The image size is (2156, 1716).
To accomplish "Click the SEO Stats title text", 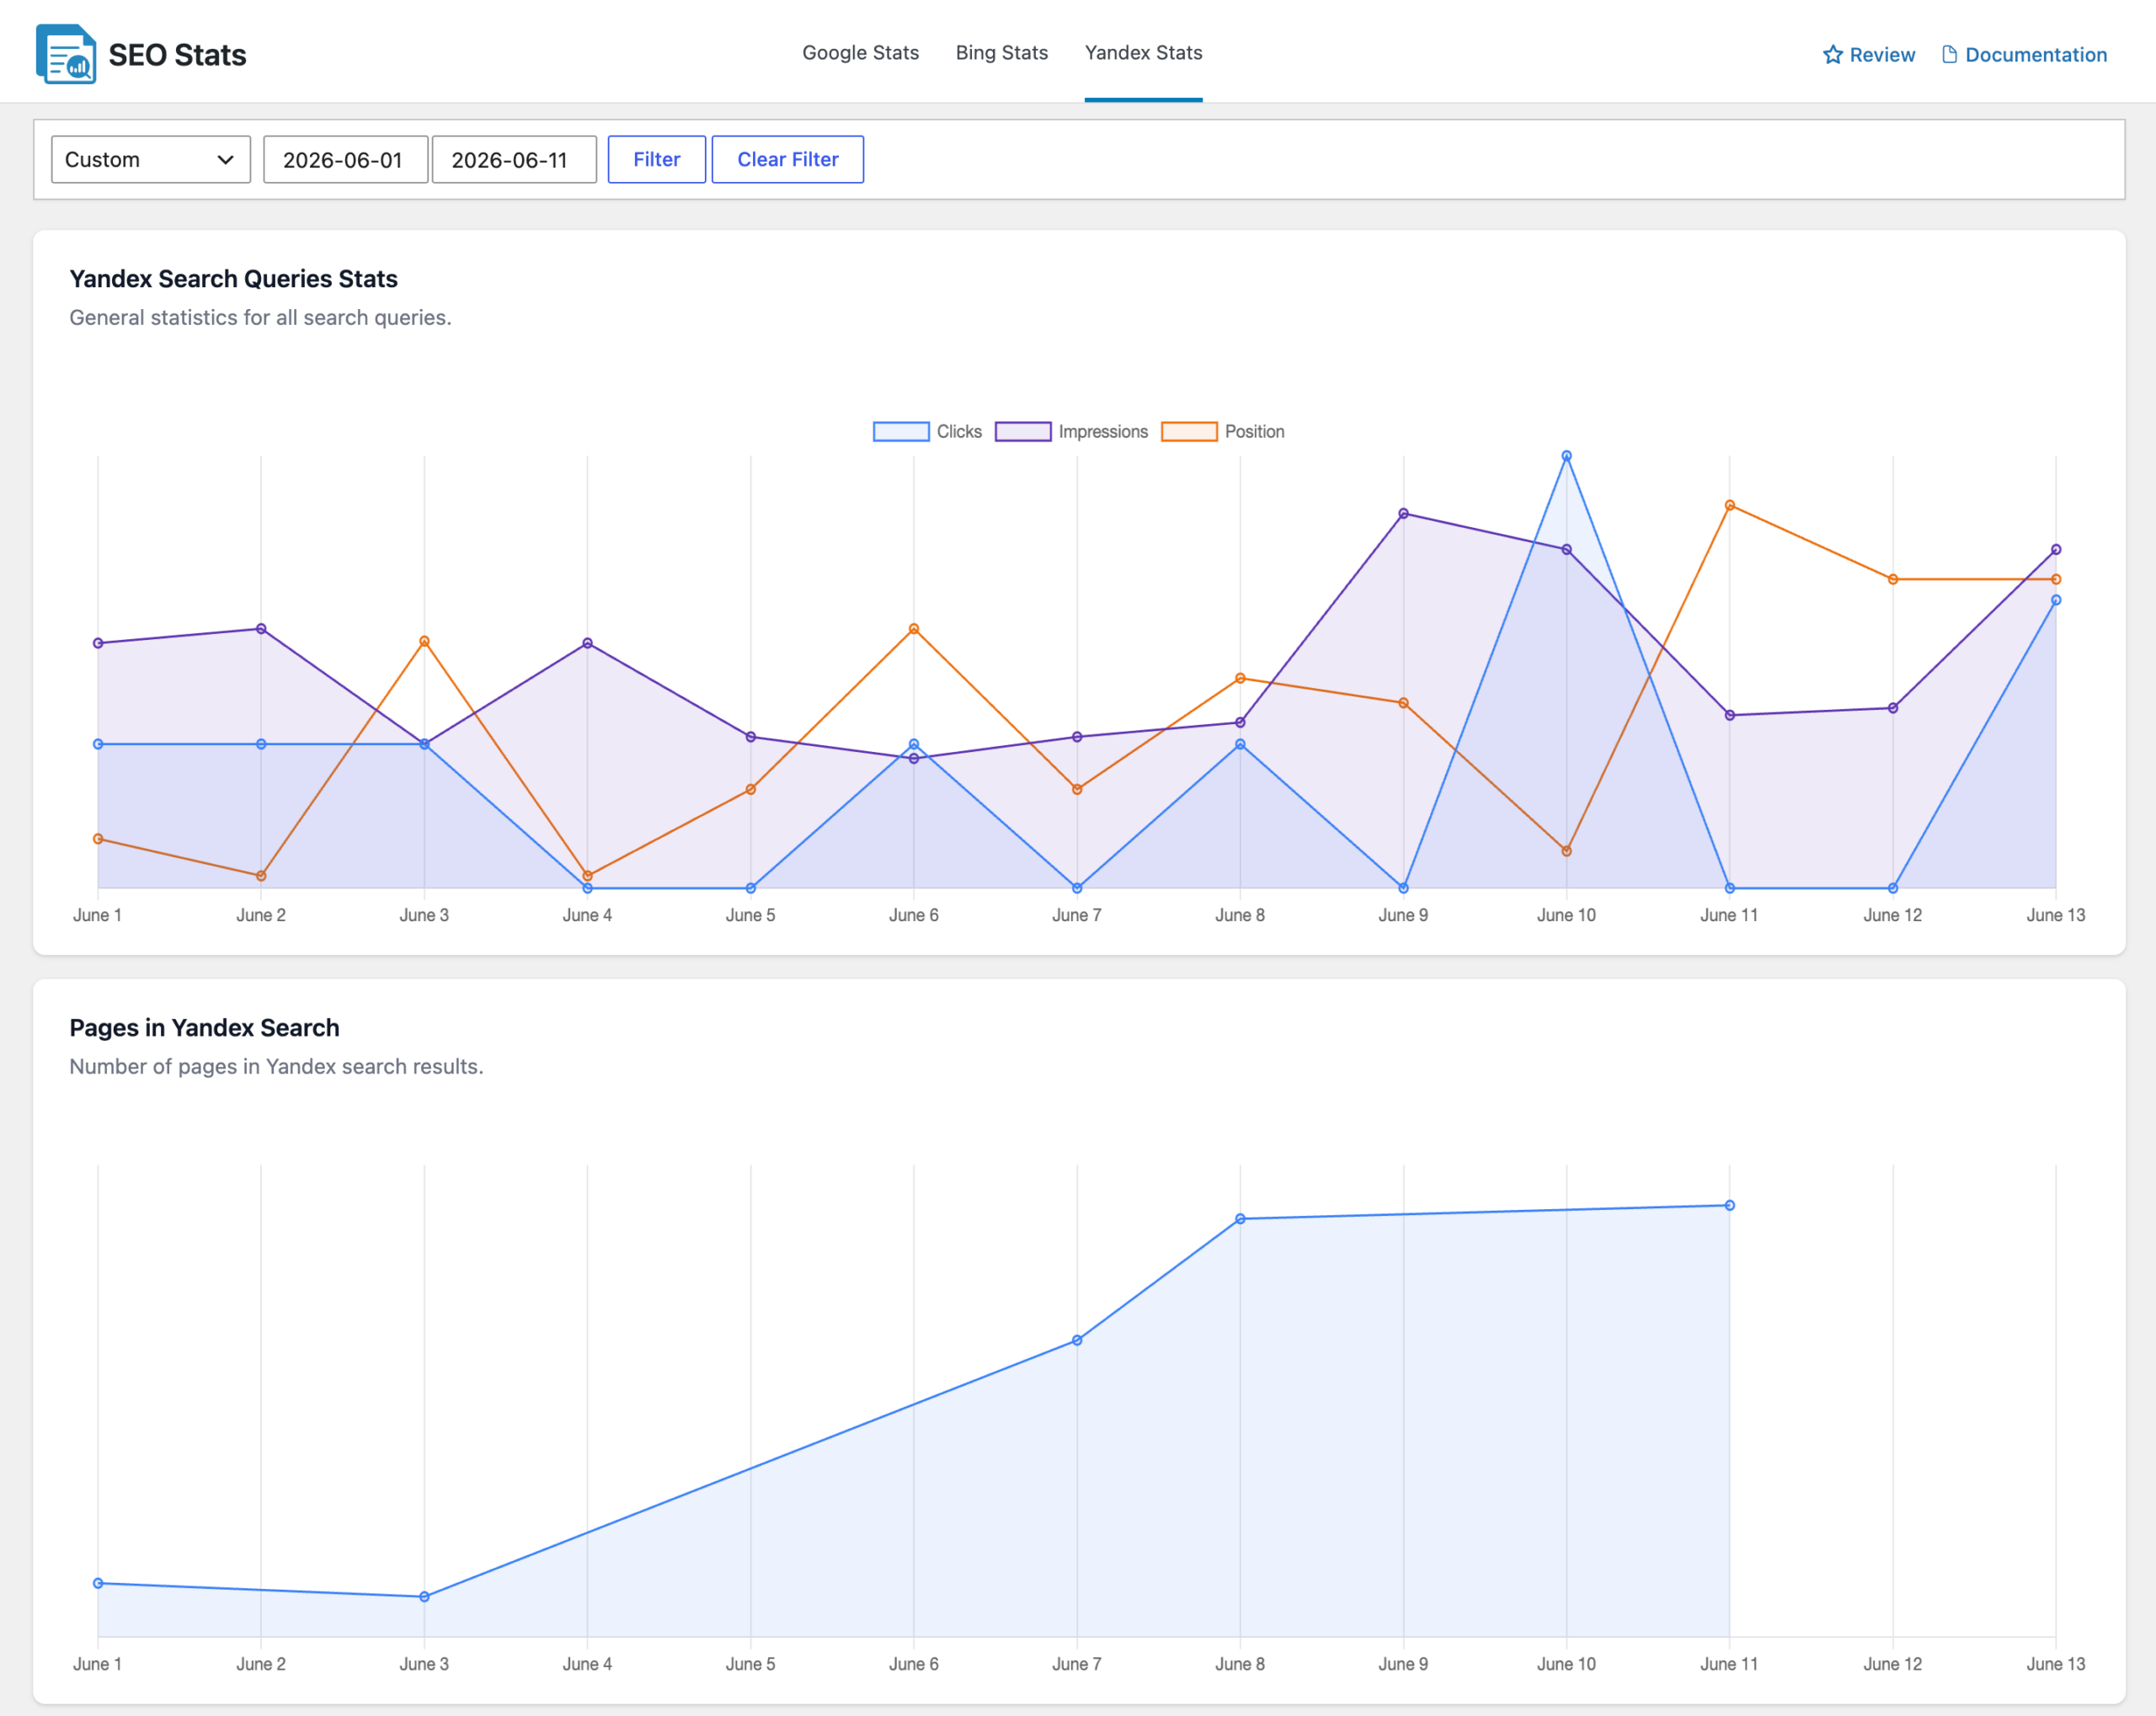I will coord(177,55).
